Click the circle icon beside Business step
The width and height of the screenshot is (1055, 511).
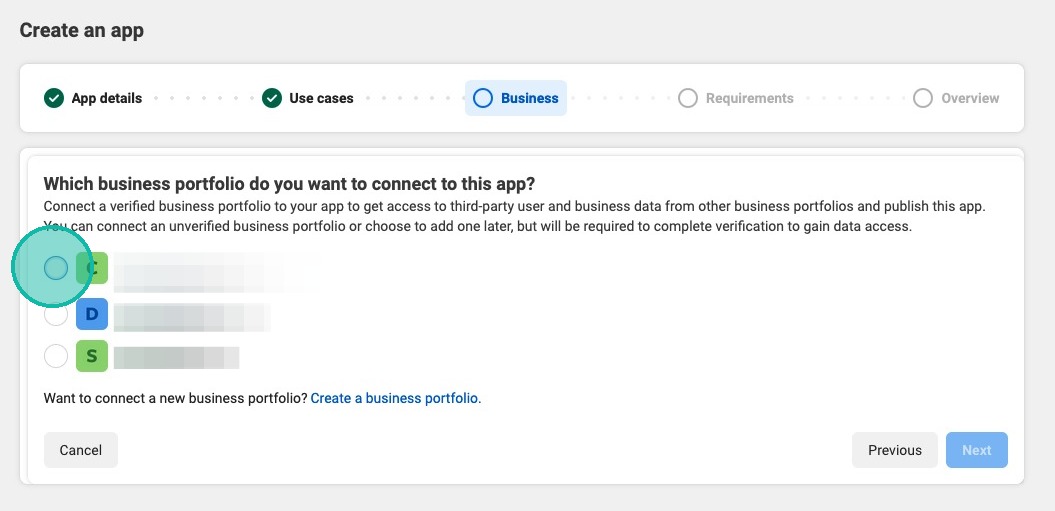[483, 98]
